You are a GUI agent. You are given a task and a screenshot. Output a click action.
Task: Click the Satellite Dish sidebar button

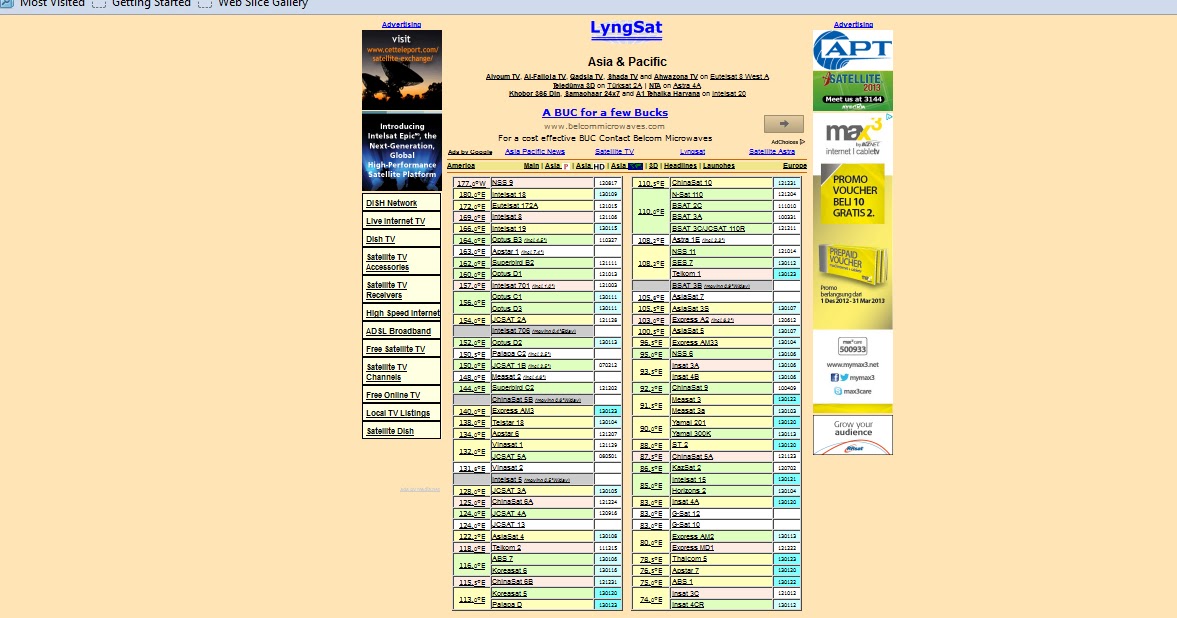[x=402, y=431]
